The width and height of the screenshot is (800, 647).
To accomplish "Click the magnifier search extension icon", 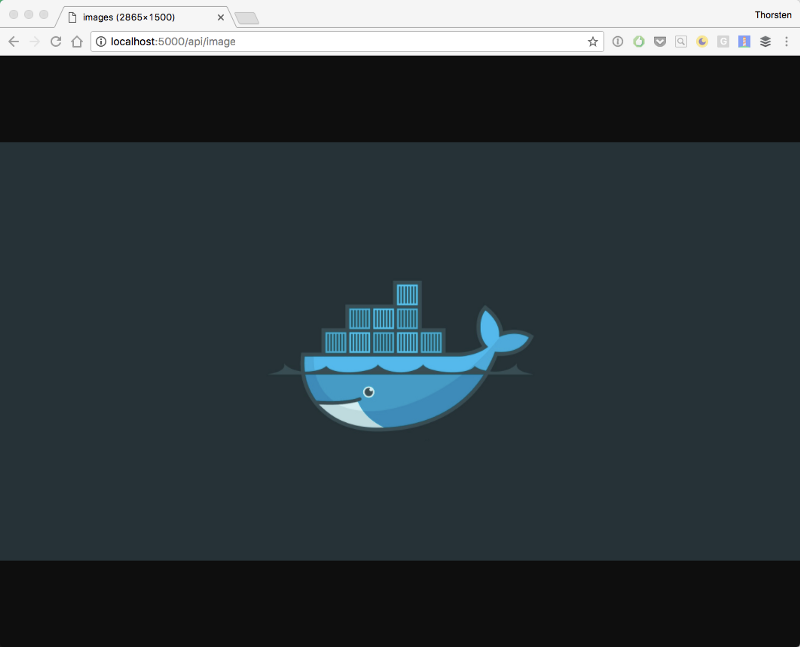I will (680, 41).
